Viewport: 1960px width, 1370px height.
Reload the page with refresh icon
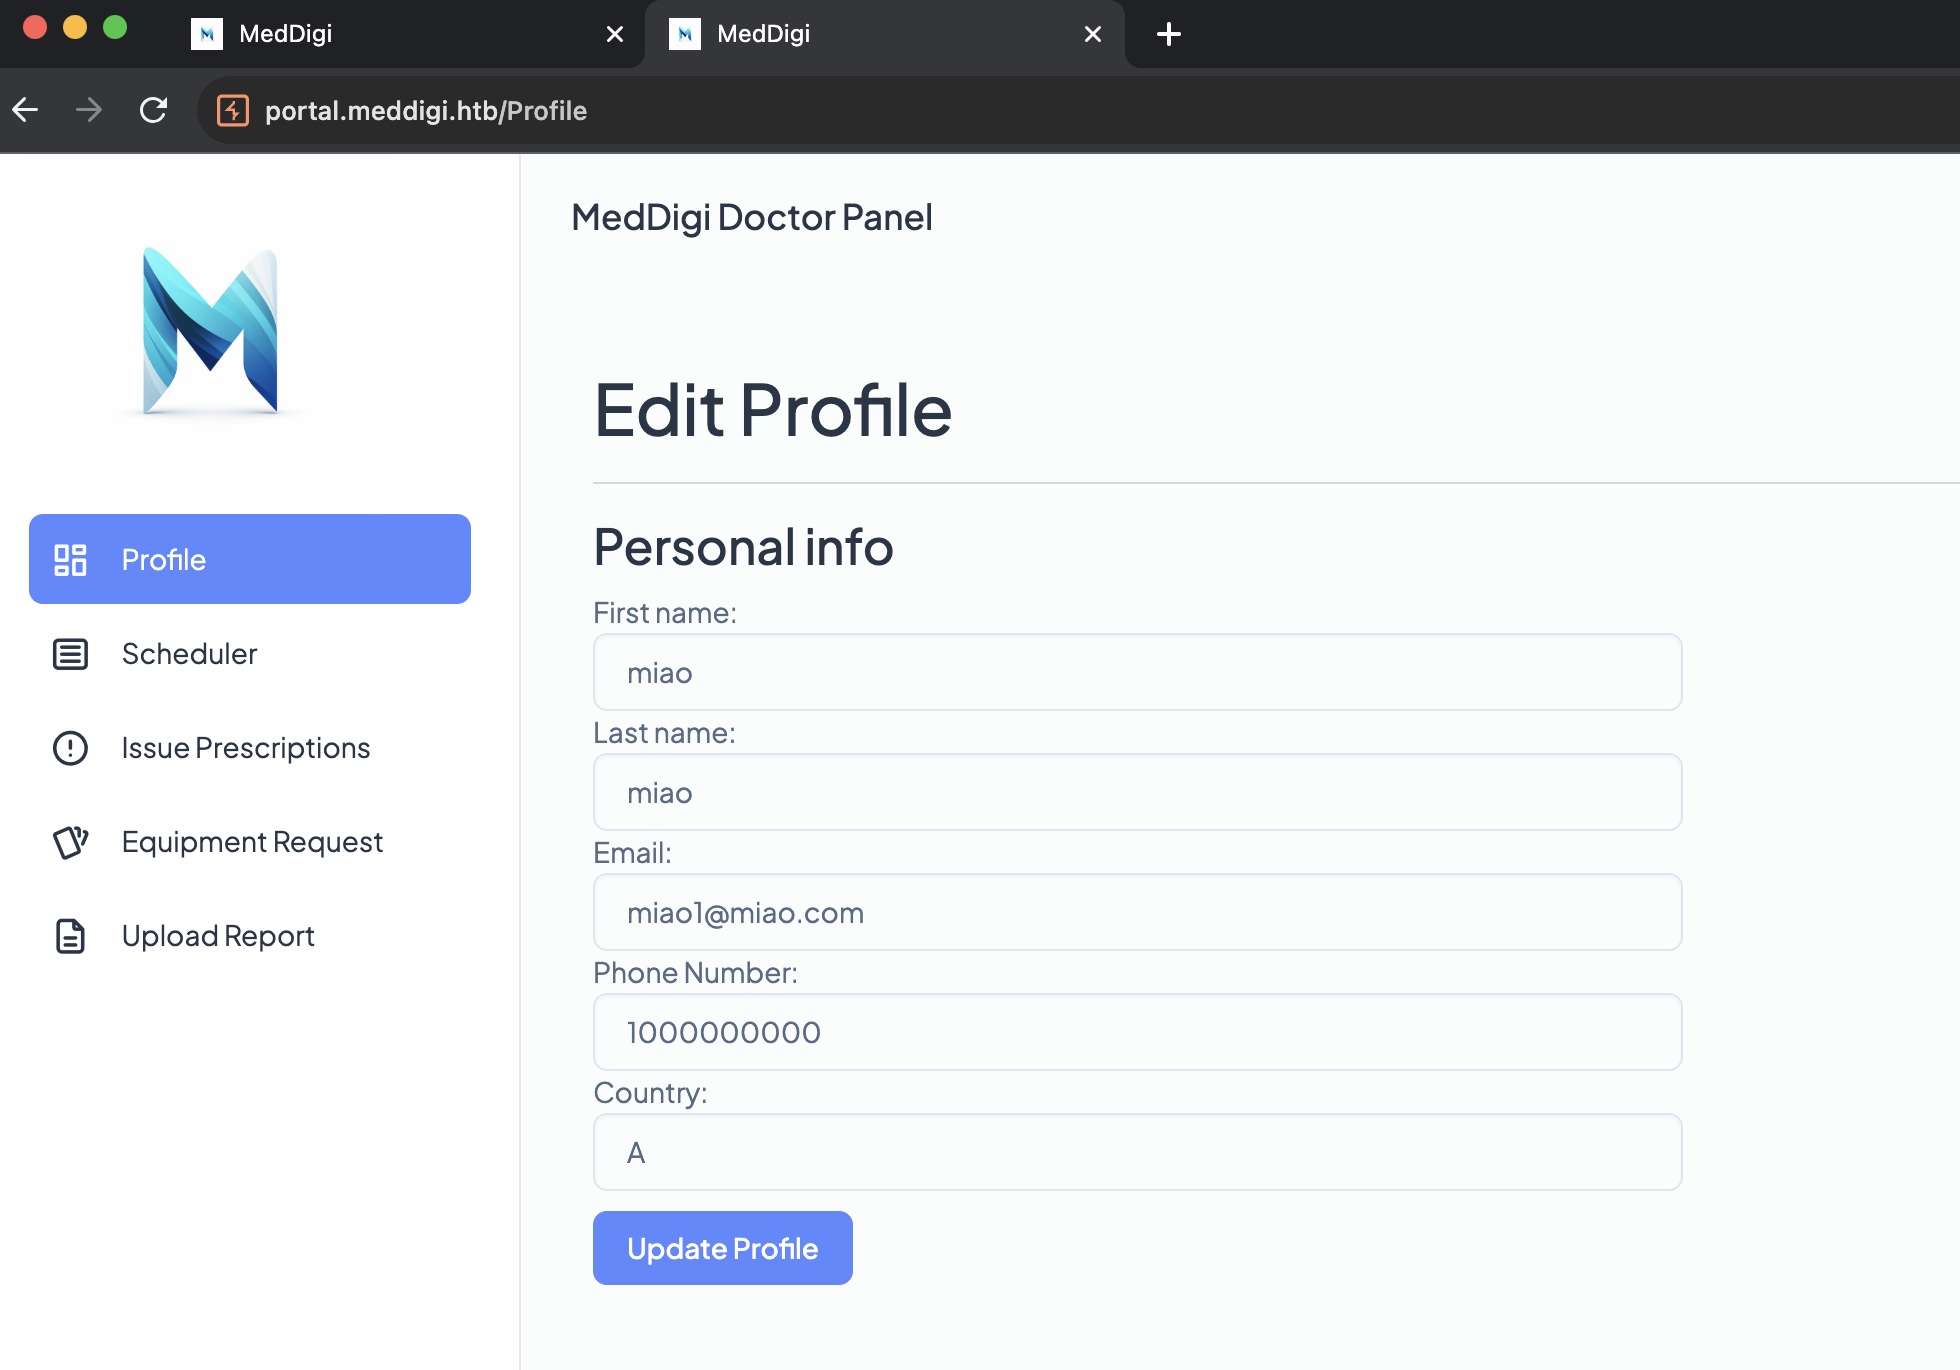tap(153, 110)
